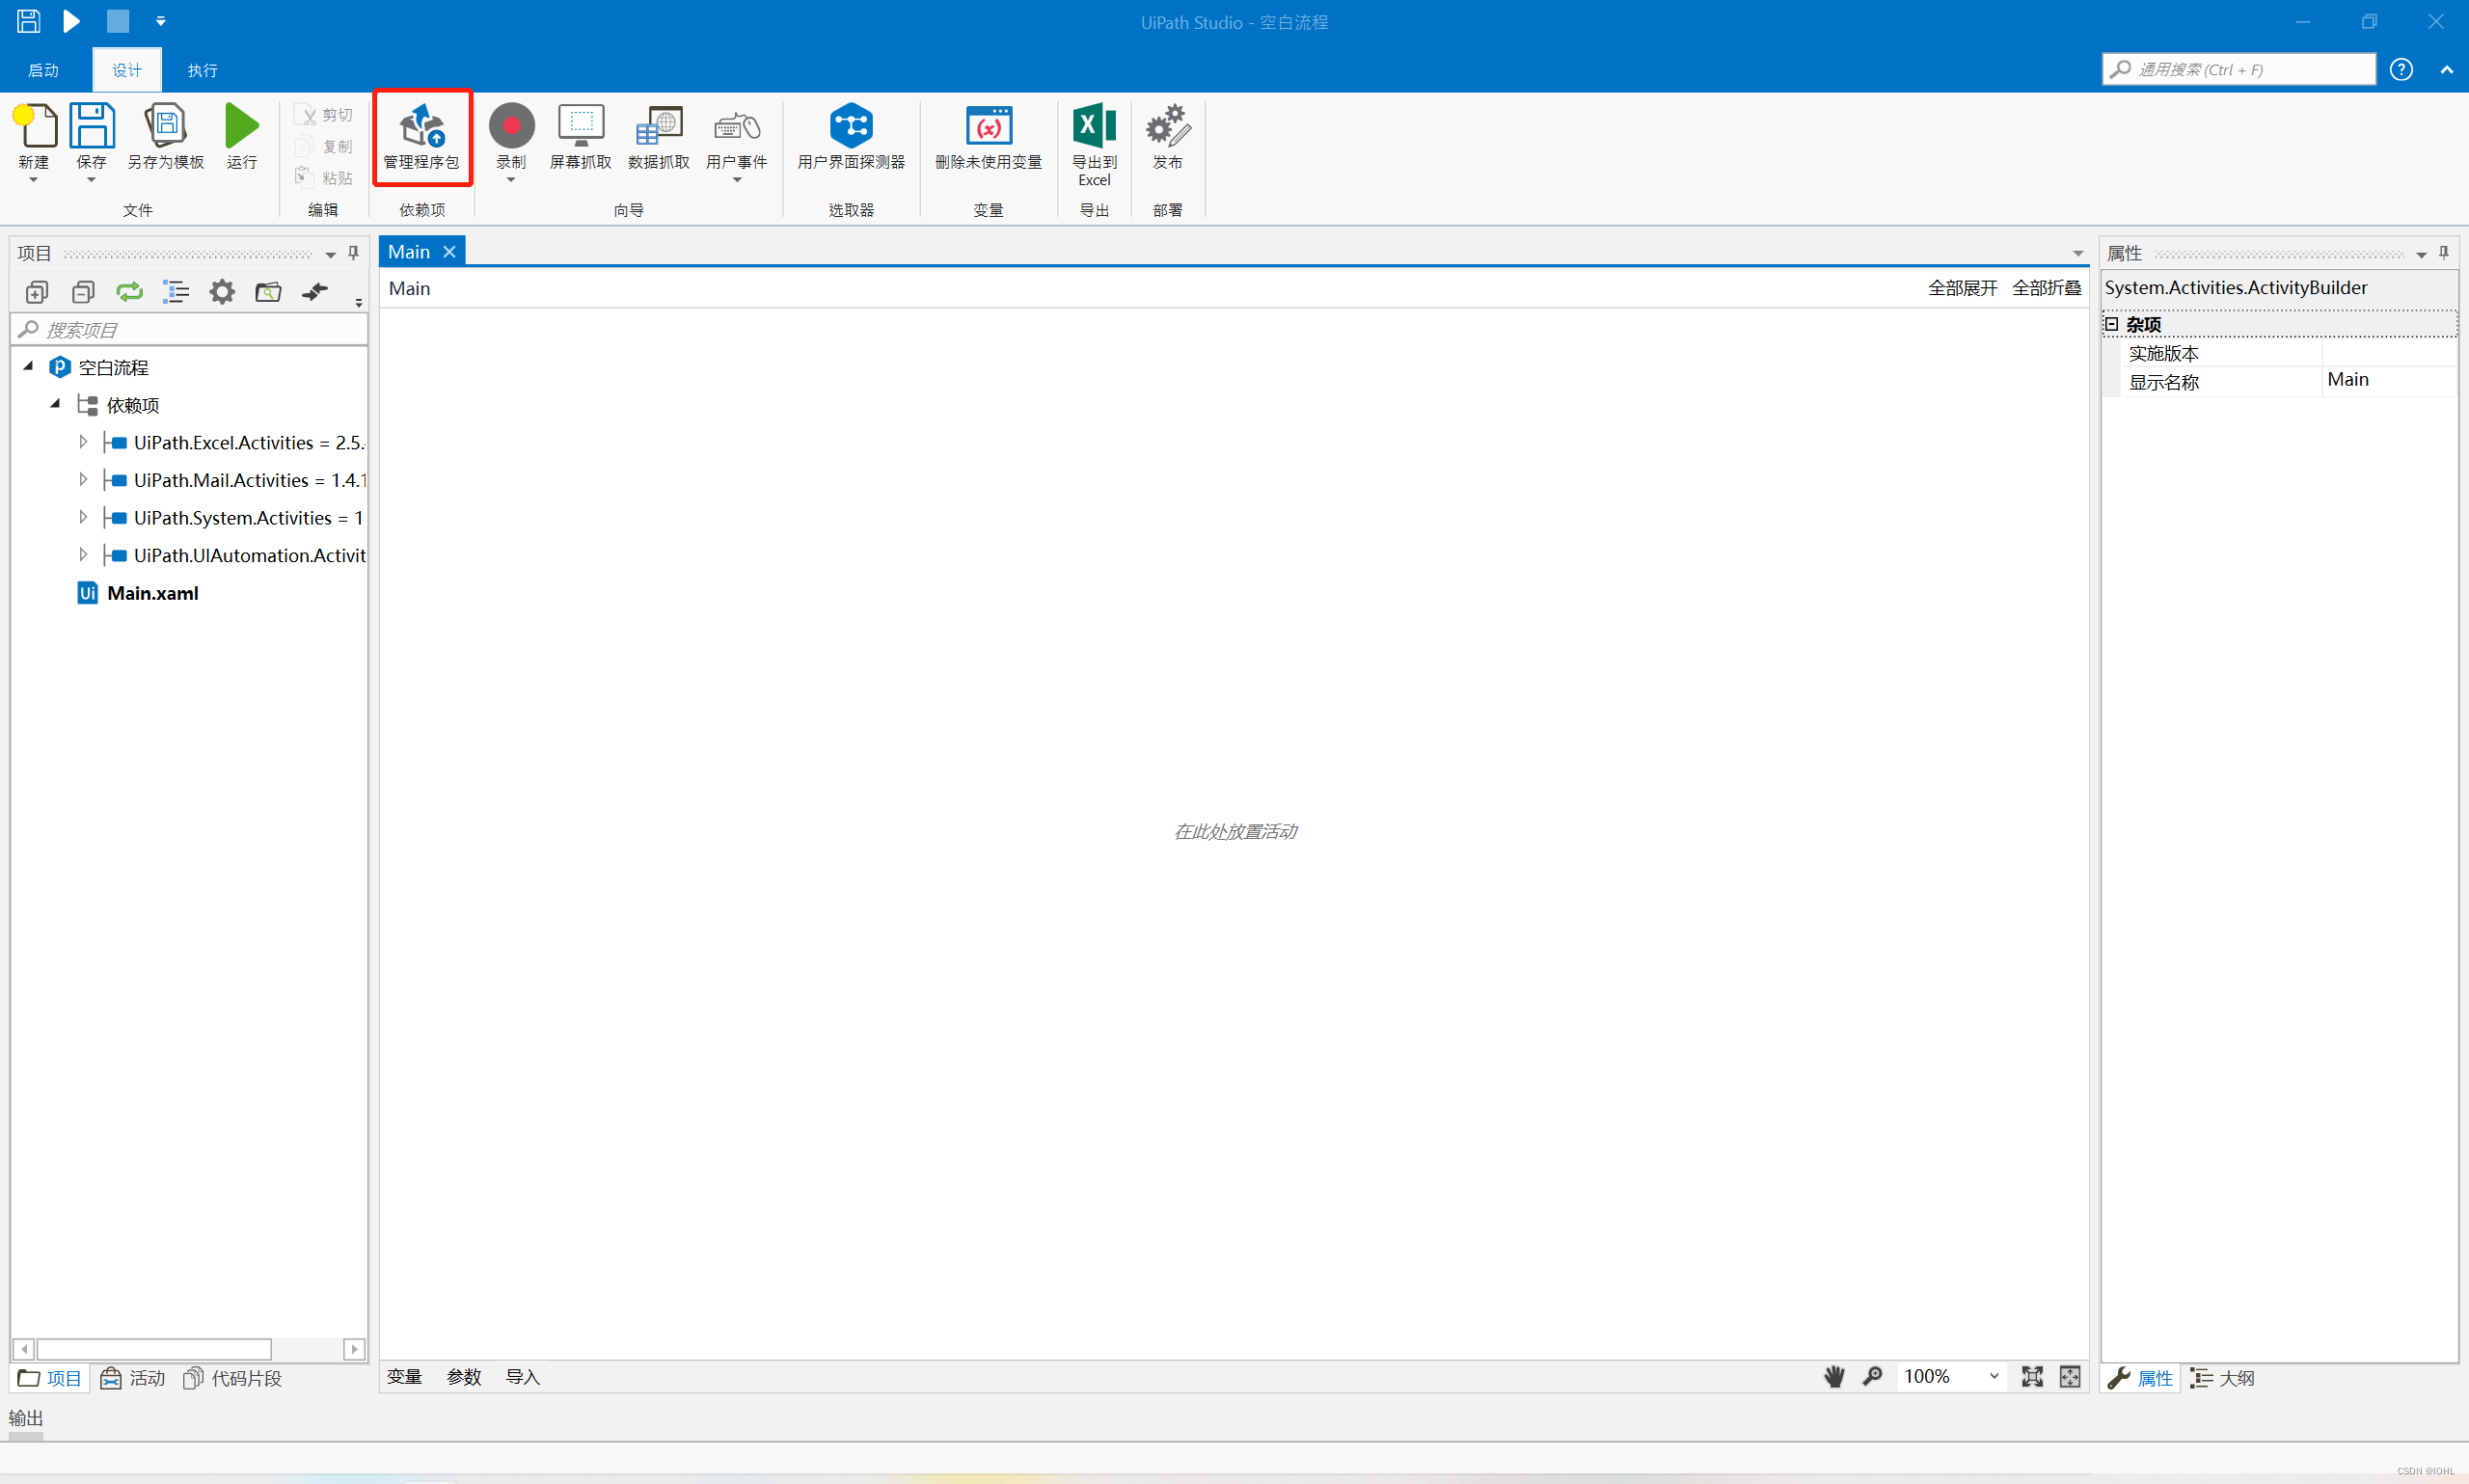The width and height of the screenshot is (2469, 1484).
Task: Click the zoom magnifier icon in designer
Action: click(1872, 1377)
